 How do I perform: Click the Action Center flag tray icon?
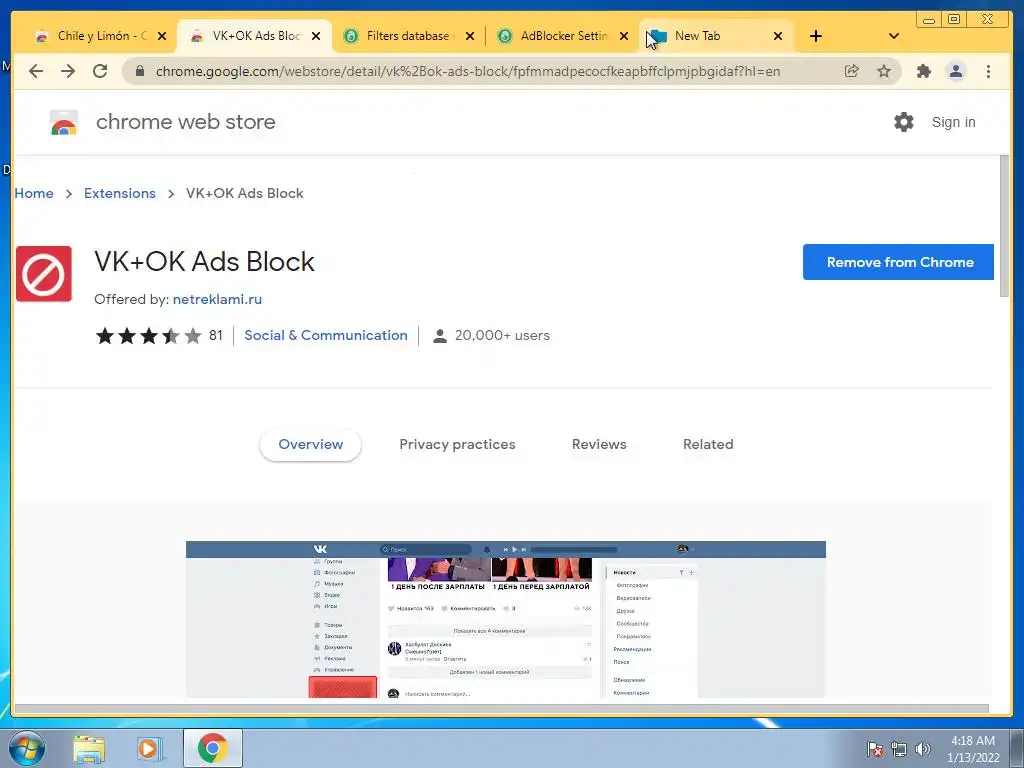click(875, 750)
